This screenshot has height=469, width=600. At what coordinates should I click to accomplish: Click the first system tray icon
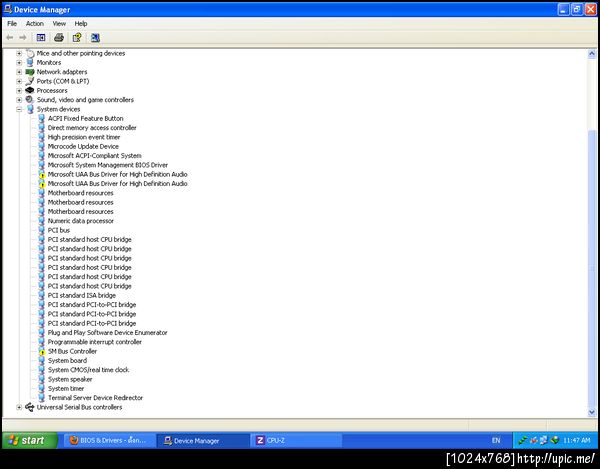point(523,440)
